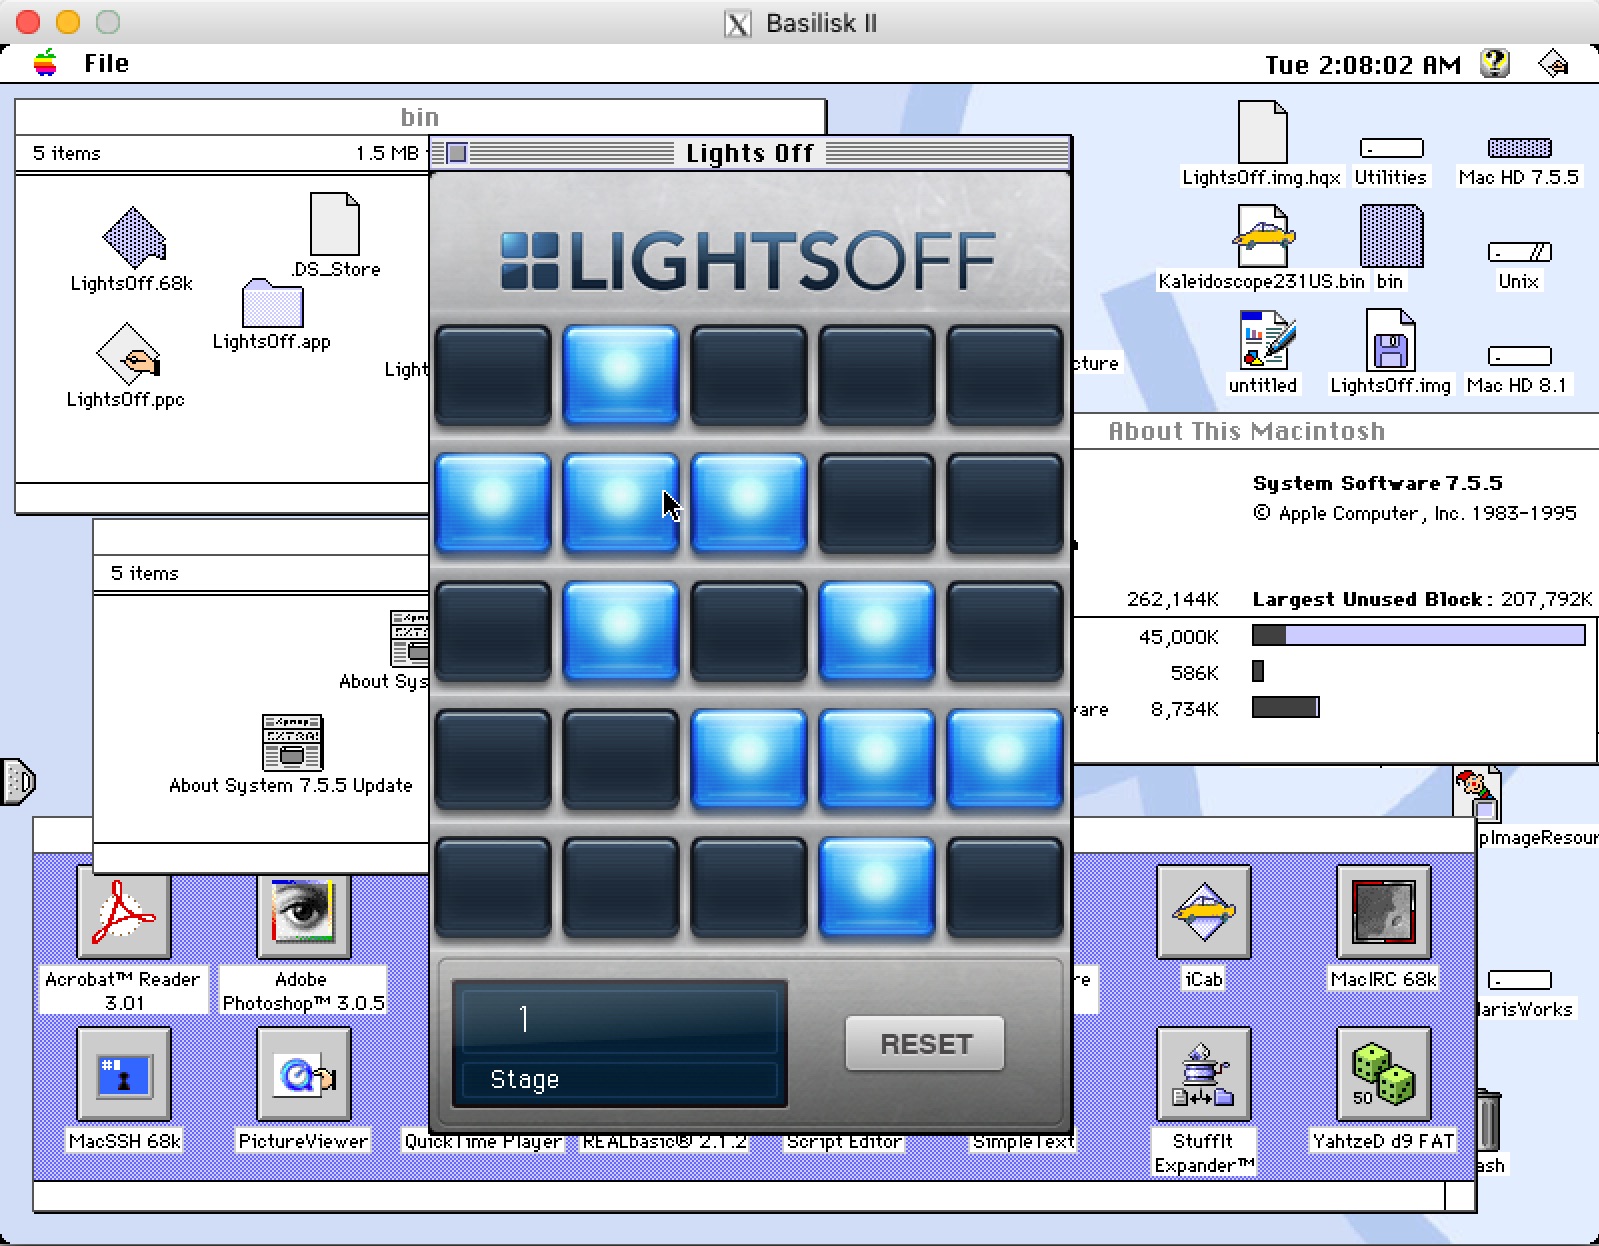Viewport: 1599px width, 1246px height.
Task: Select the REALbasic 2.1.2 launcher label
Action: coord(664,1141)
